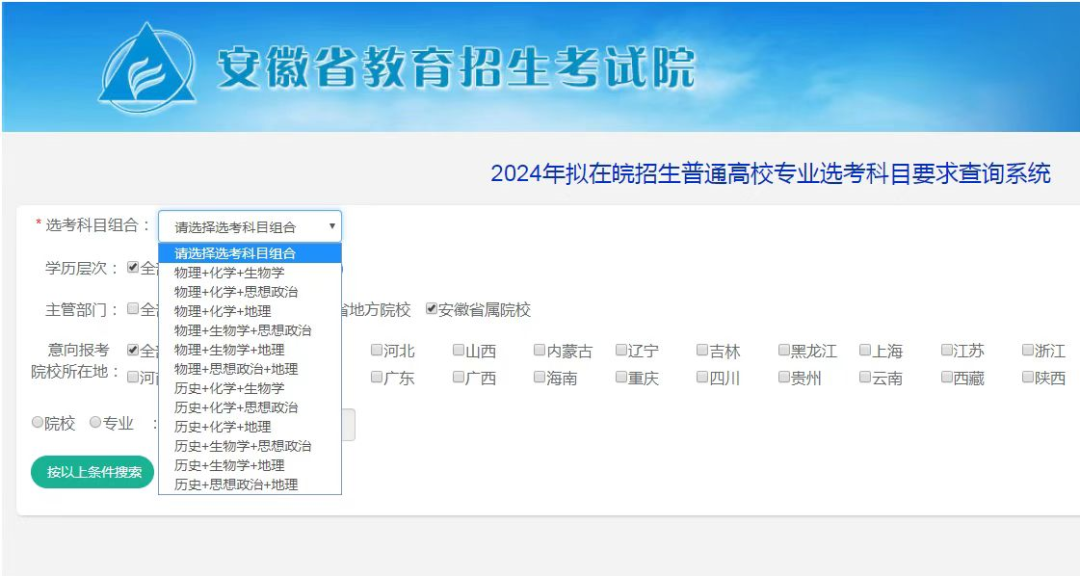Viewport: 1080px width, 576px height.
Task: Open the 选考科目组合 dropdown arrow
Action: tap(332, 226)
